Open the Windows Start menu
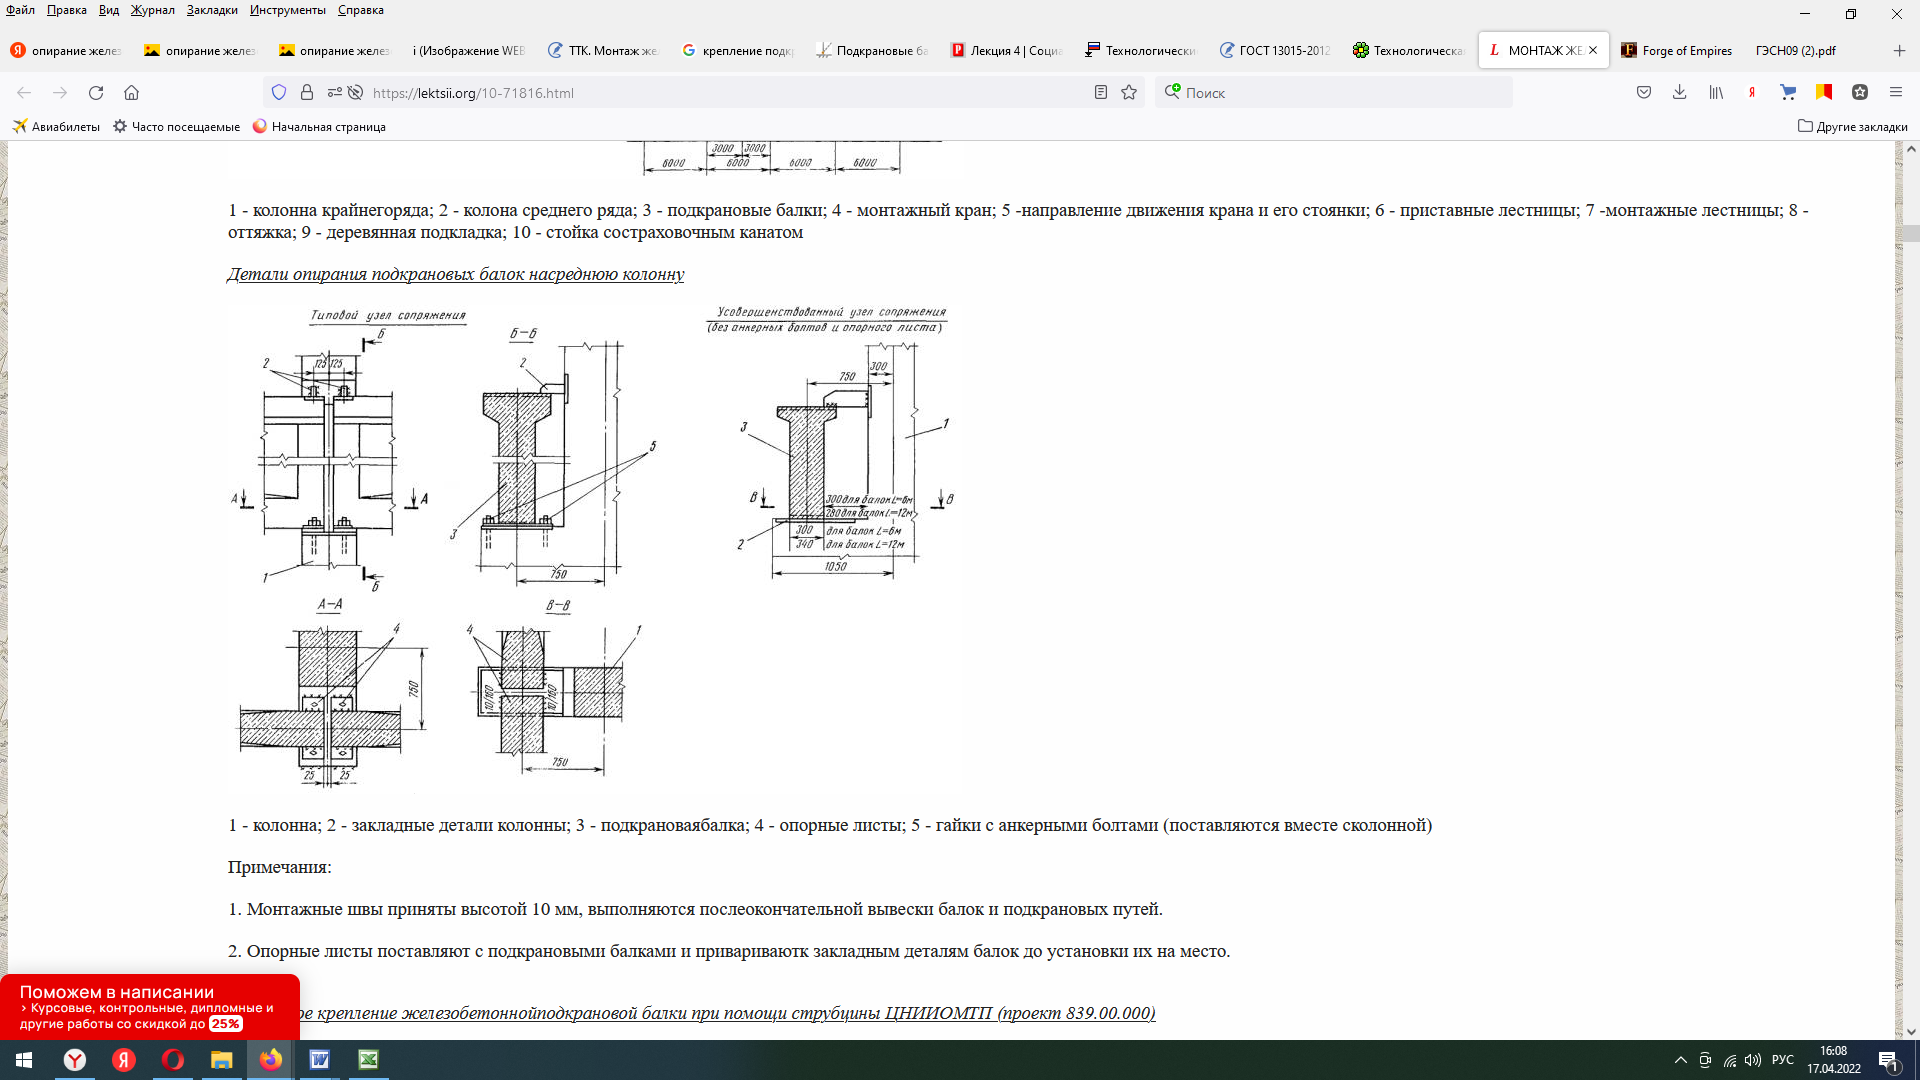Image resolution: width=1920 pixels, height=1080 pixels. pos(24,1060)
